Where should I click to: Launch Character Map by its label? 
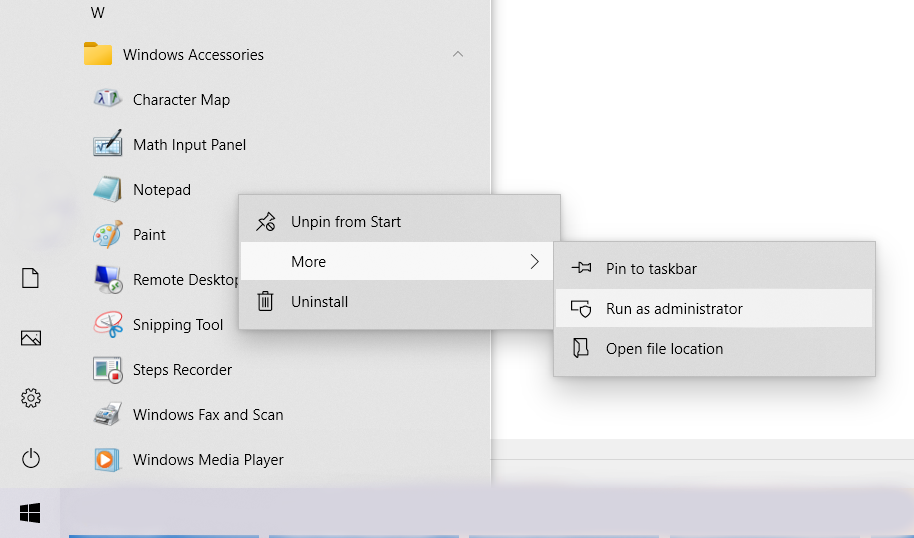[x=181, y=100]
